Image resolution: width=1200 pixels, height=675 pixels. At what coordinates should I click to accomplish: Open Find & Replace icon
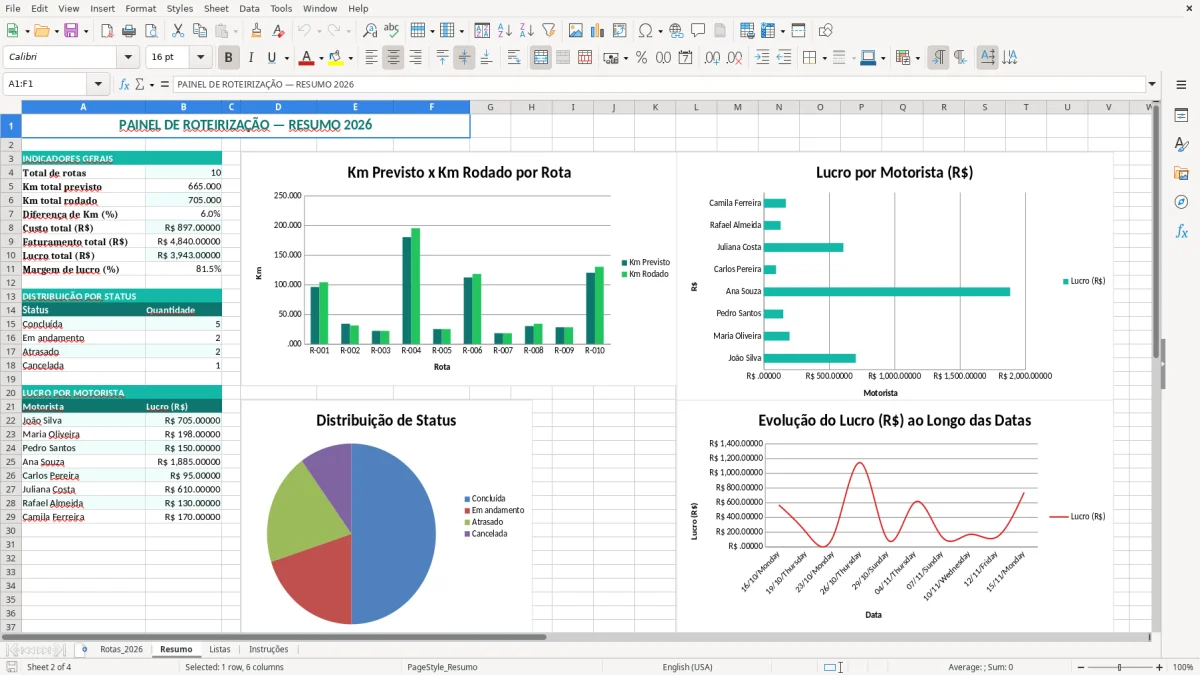(x=370, y=31)
